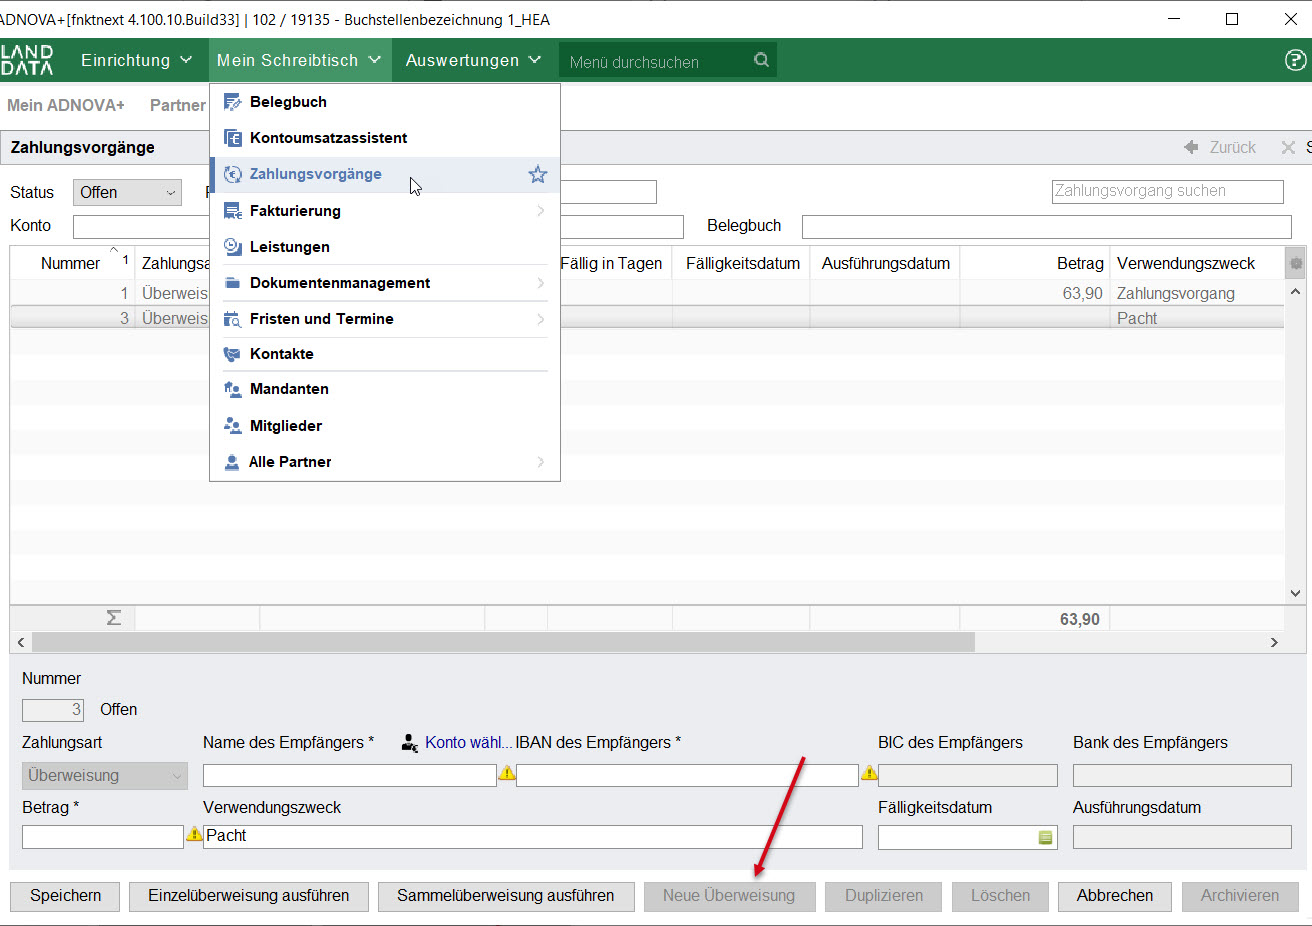The height and width of the screenshot is (926, 1312).
Task: Click Sammelüberweisung ausführen button
Action: pos(506,896)
